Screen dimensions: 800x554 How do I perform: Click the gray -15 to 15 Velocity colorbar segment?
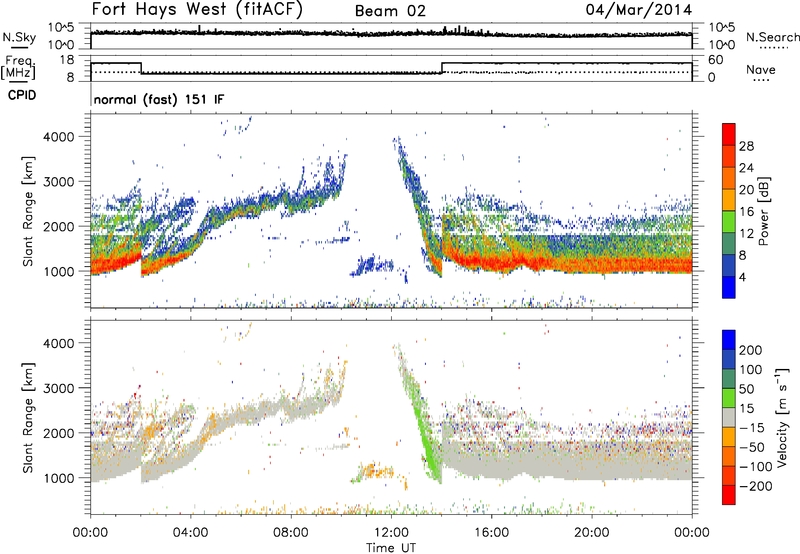(x=729, y=417)
